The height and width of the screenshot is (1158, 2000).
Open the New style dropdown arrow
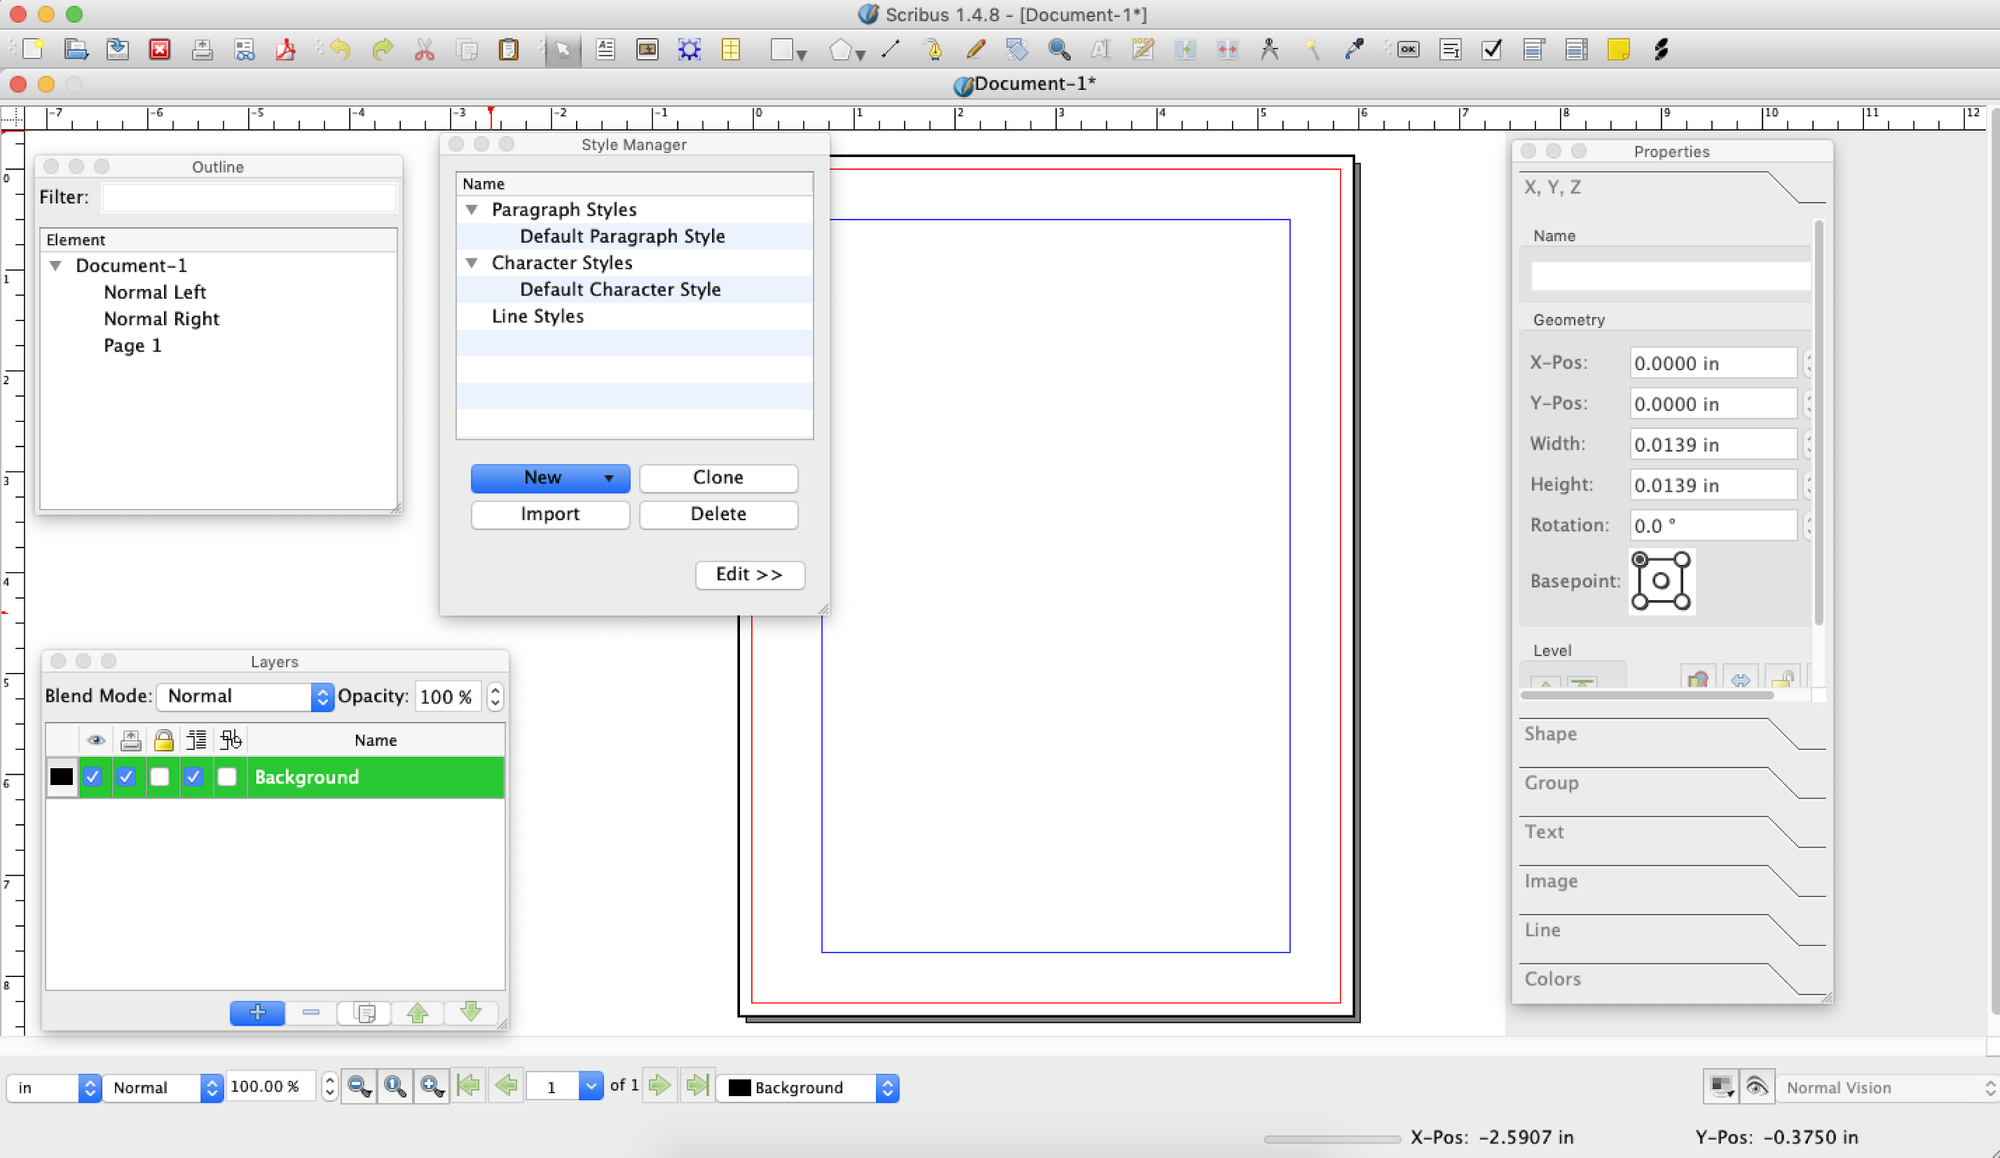(x=609, y=477)
